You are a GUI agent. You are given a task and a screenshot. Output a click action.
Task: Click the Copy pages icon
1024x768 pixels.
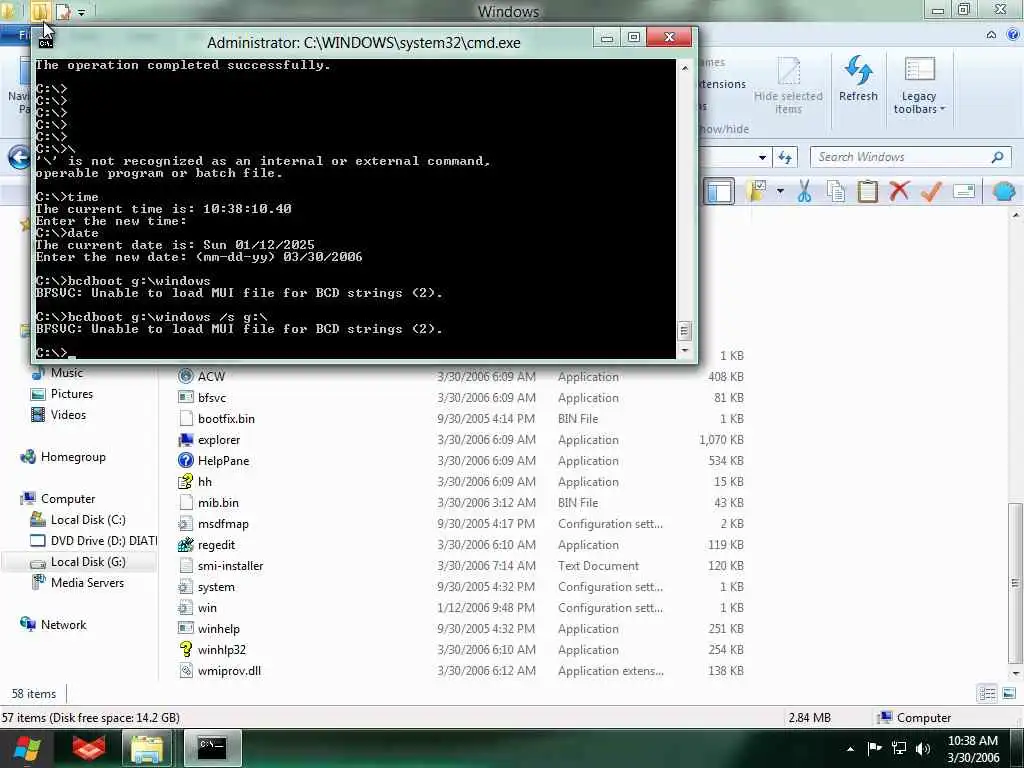point(835,191)
